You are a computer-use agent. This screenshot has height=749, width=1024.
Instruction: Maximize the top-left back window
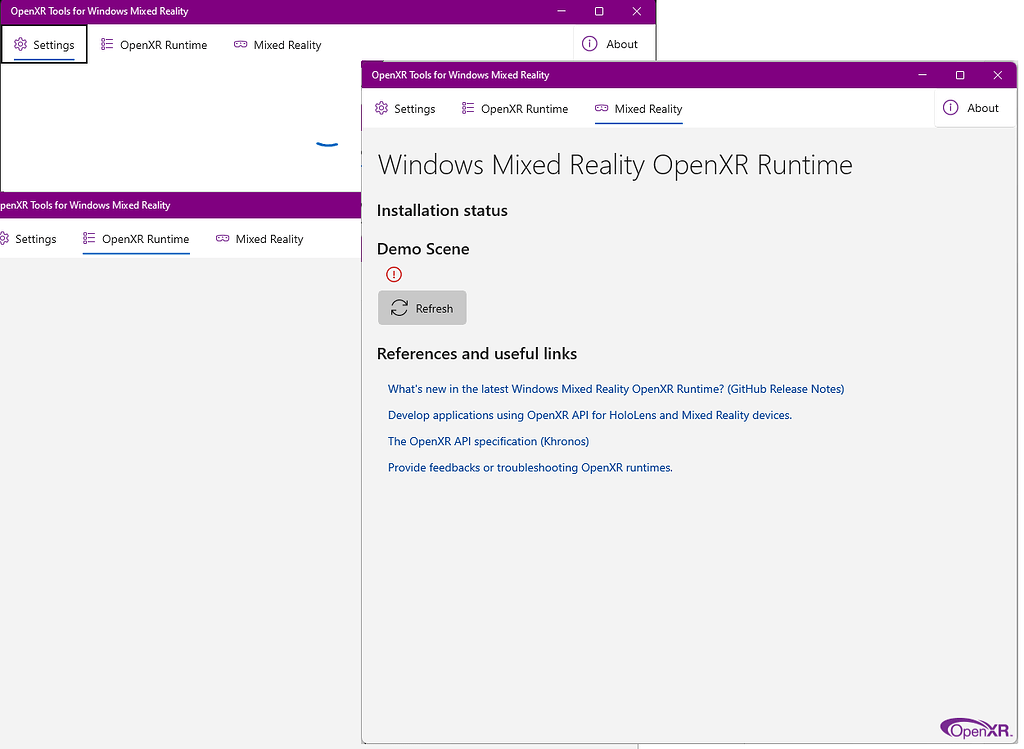pos(599,11)
